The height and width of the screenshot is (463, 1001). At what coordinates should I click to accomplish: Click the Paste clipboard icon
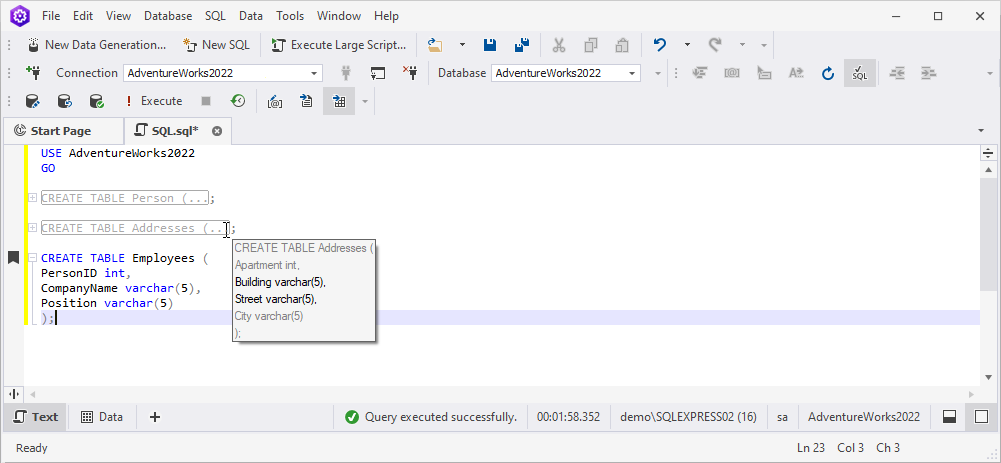(622, 45)
